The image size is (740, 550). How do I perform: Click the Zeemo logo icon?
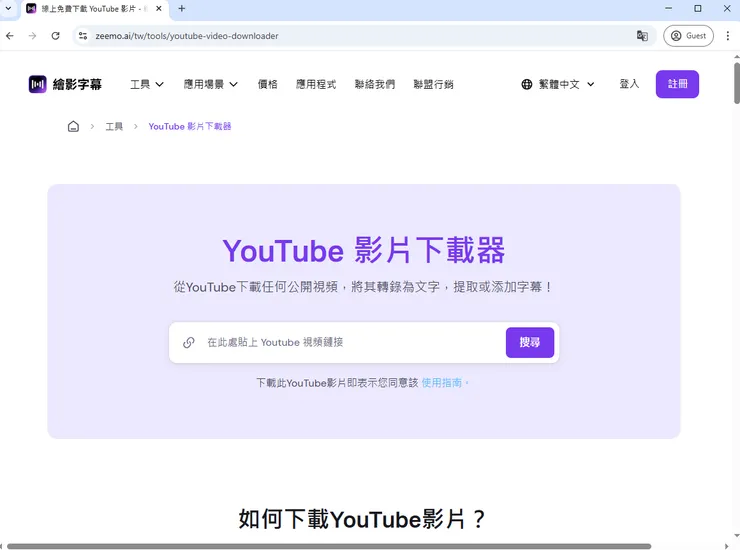(x=37, y=85)
